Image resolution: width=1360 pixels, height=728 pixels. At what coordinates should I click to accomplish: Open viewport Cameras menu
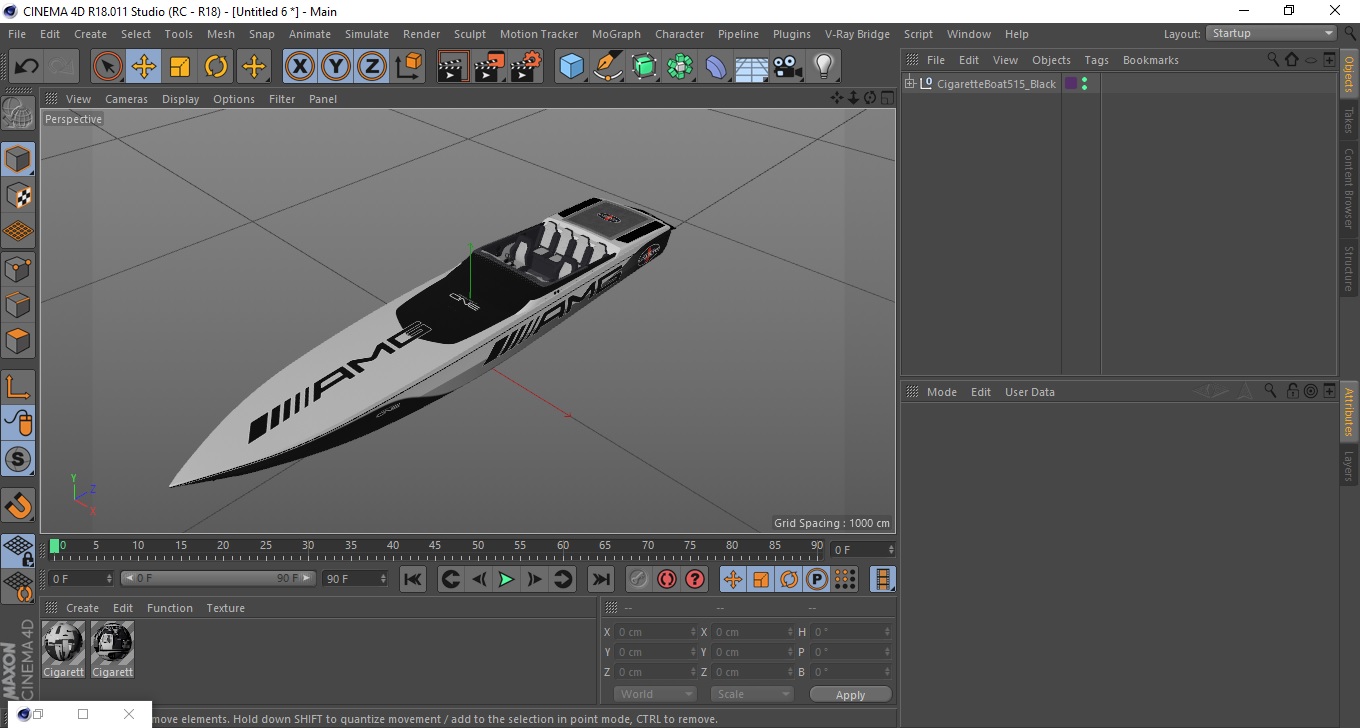tap(126, 99)
